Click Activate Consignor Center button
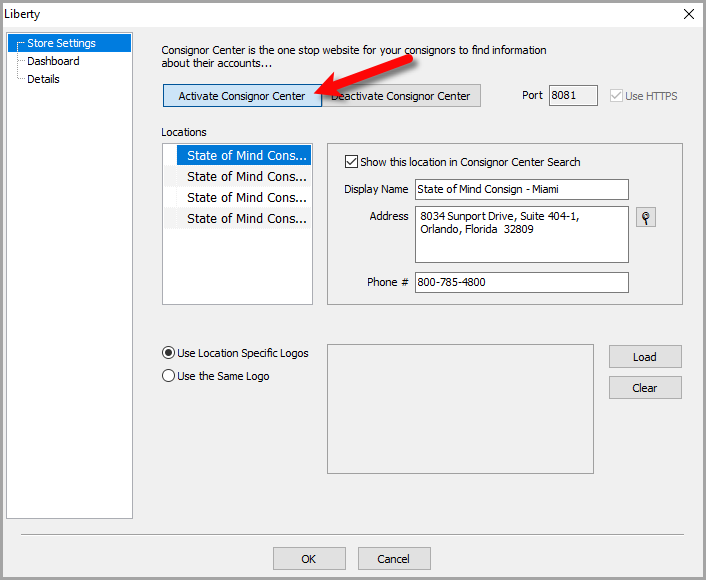 (242, 96)
